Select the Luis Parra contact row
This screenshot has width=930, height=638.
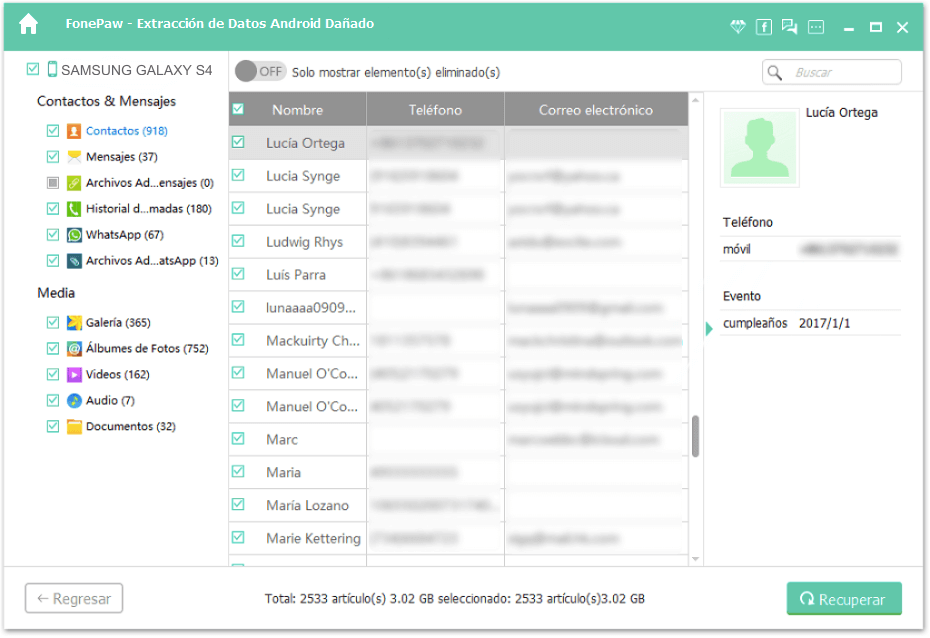458,275
